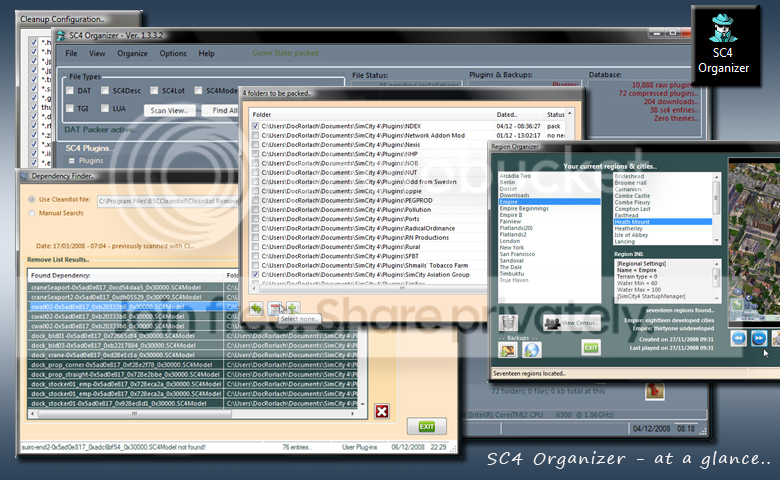Click the picture backup icon under Backups
This screenshot has width=780, height=480.
tap(507, 350)
